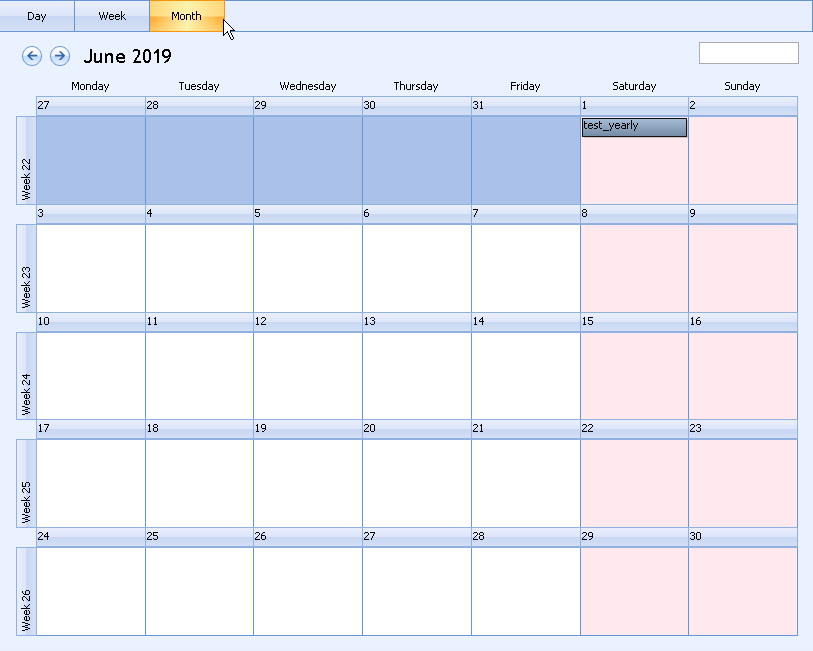Click the day cell for June 12
Viewport: 813px width, 651px height.
click(x=308, y=376)
